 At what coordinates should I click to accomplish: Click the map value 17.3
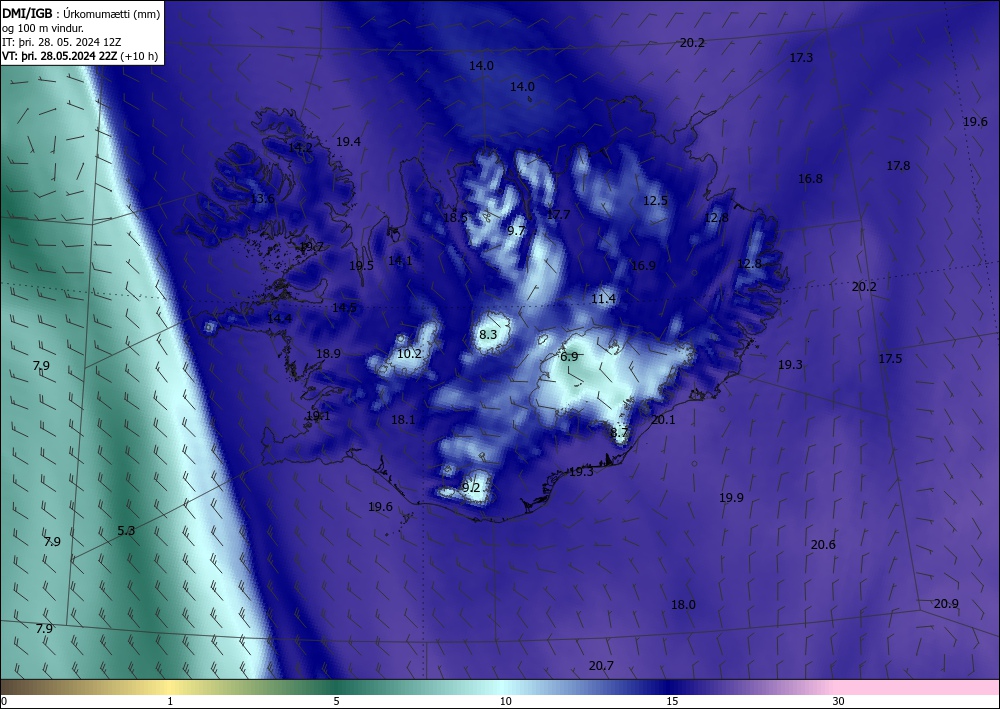tap(802, 58)
